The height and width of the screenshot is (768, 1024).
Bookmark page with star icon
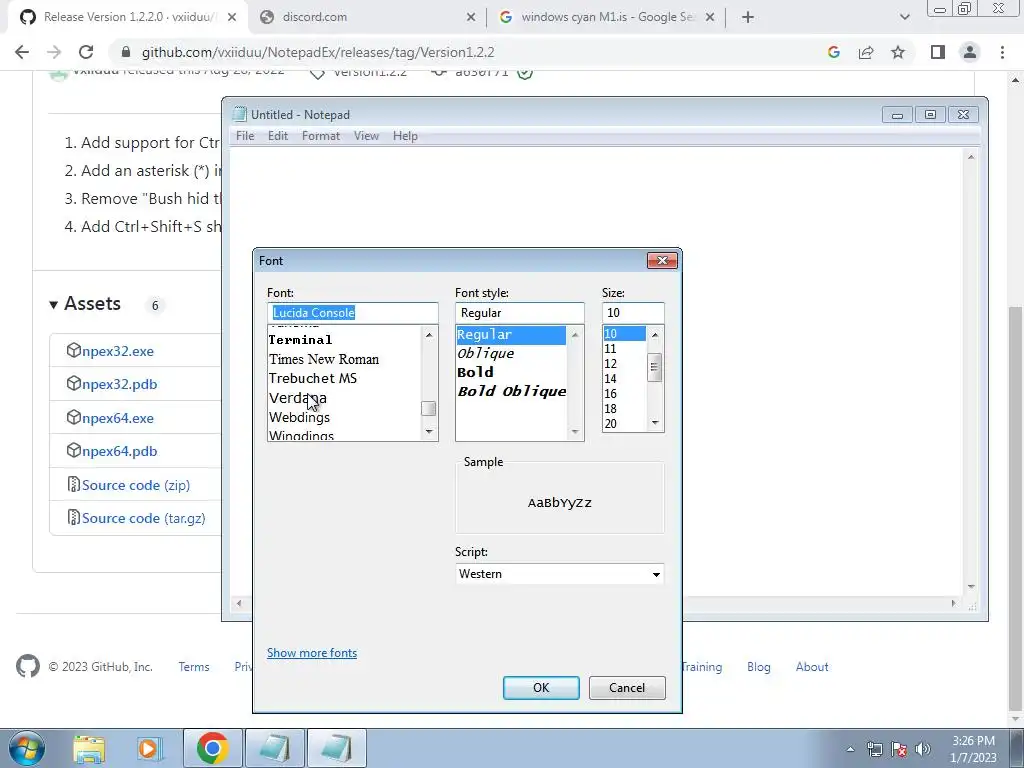coord(898,52)
